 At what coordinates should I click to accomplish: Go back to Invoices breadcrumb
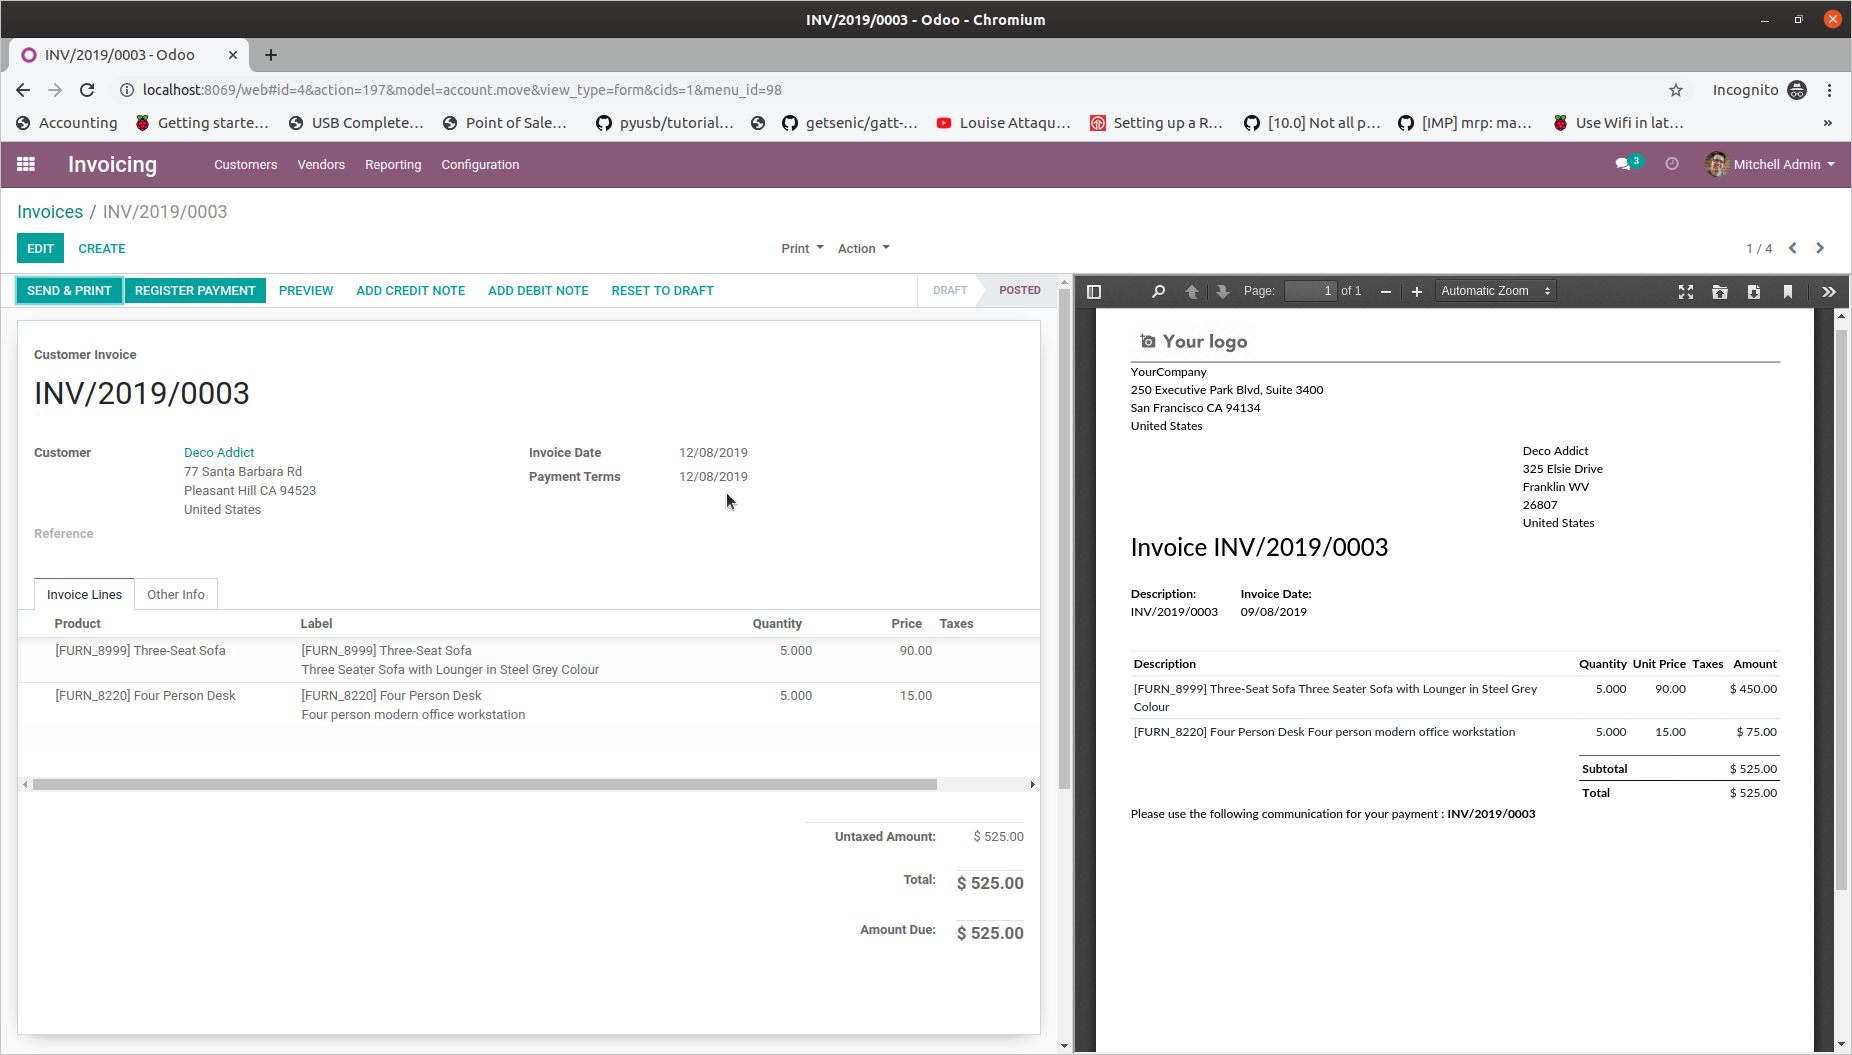pyautogui.click(x=50, y=212)
